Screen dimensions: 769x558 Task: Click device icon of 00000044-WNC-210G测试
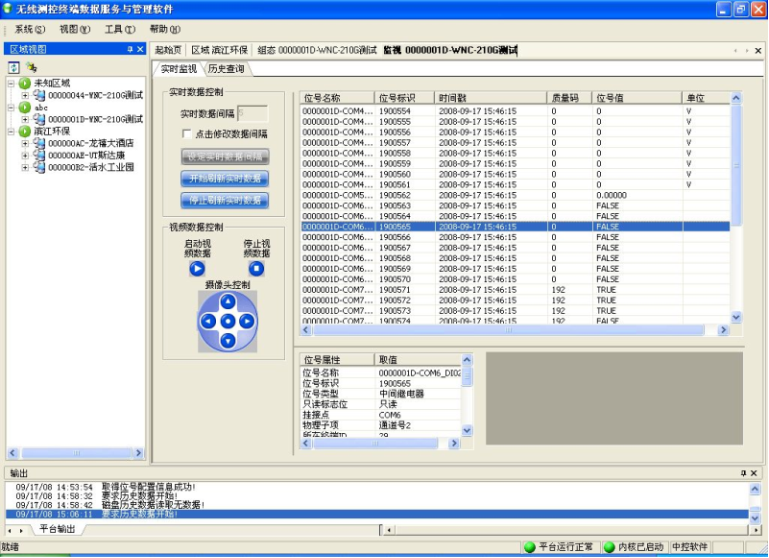tap(39, 95)
